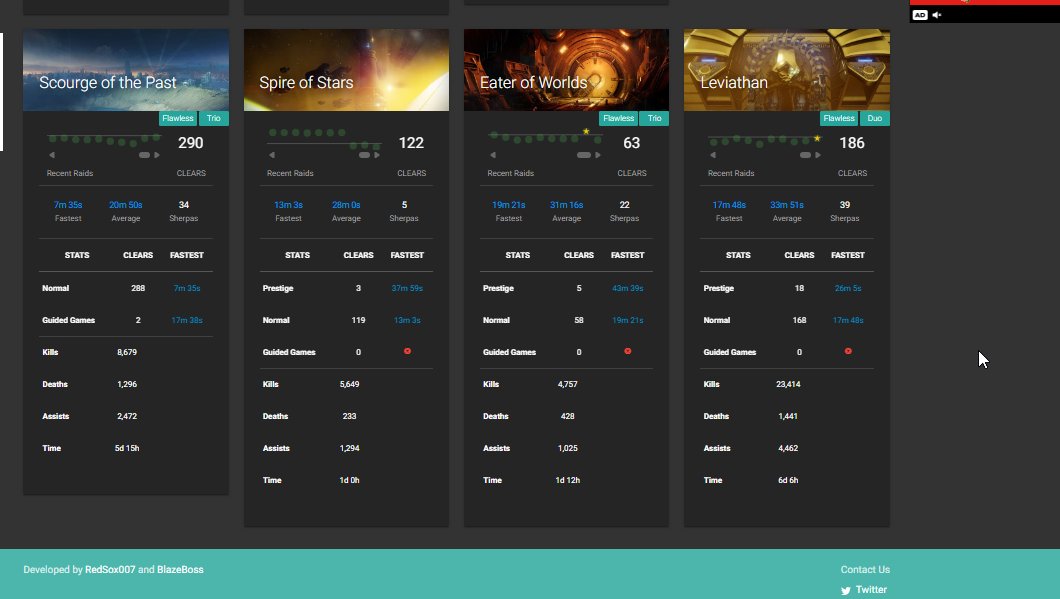Image resolution: width=1060 pixels, height=599 pixels.
Task: Open Leviathan average time 33m 51s
Action: [x=787, y=205]
